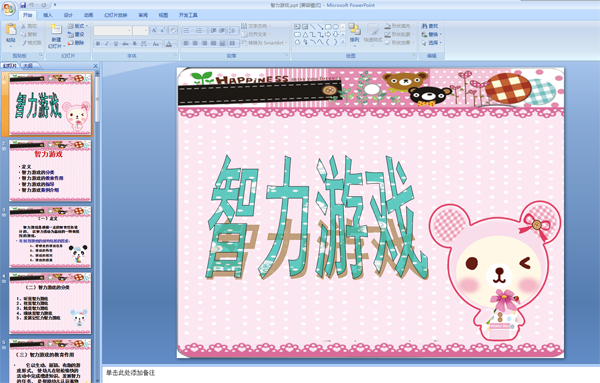Toggle underline formatting
Screen dimensions: 600x383
click(x=116, y=44)
